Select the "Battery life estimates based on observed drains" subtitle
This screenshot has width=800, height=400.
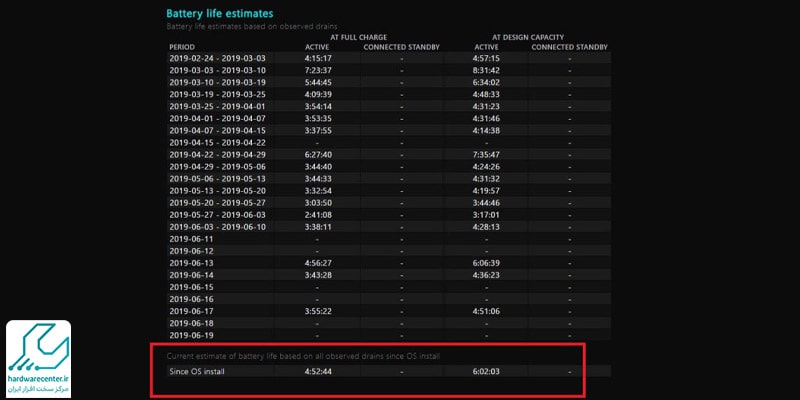pos(252,26)
